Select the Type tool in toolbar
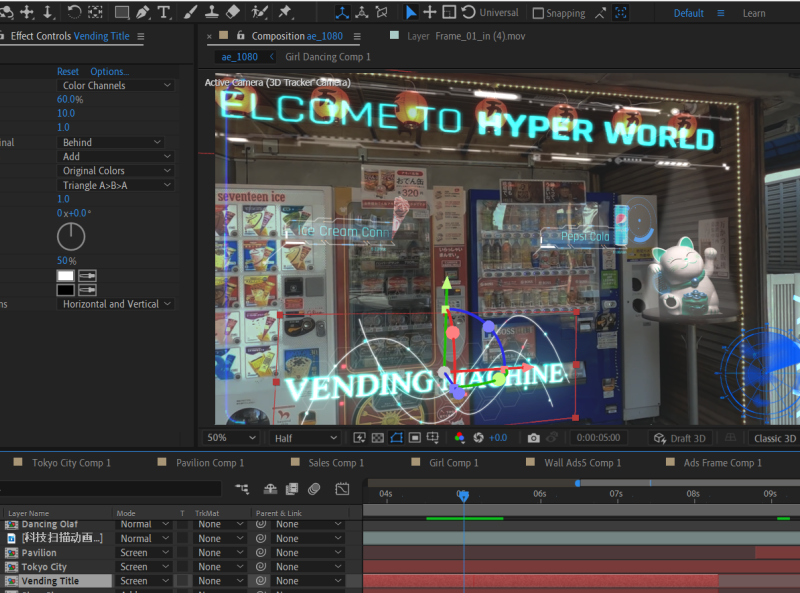800x593 pixels. tap(164, 13)
